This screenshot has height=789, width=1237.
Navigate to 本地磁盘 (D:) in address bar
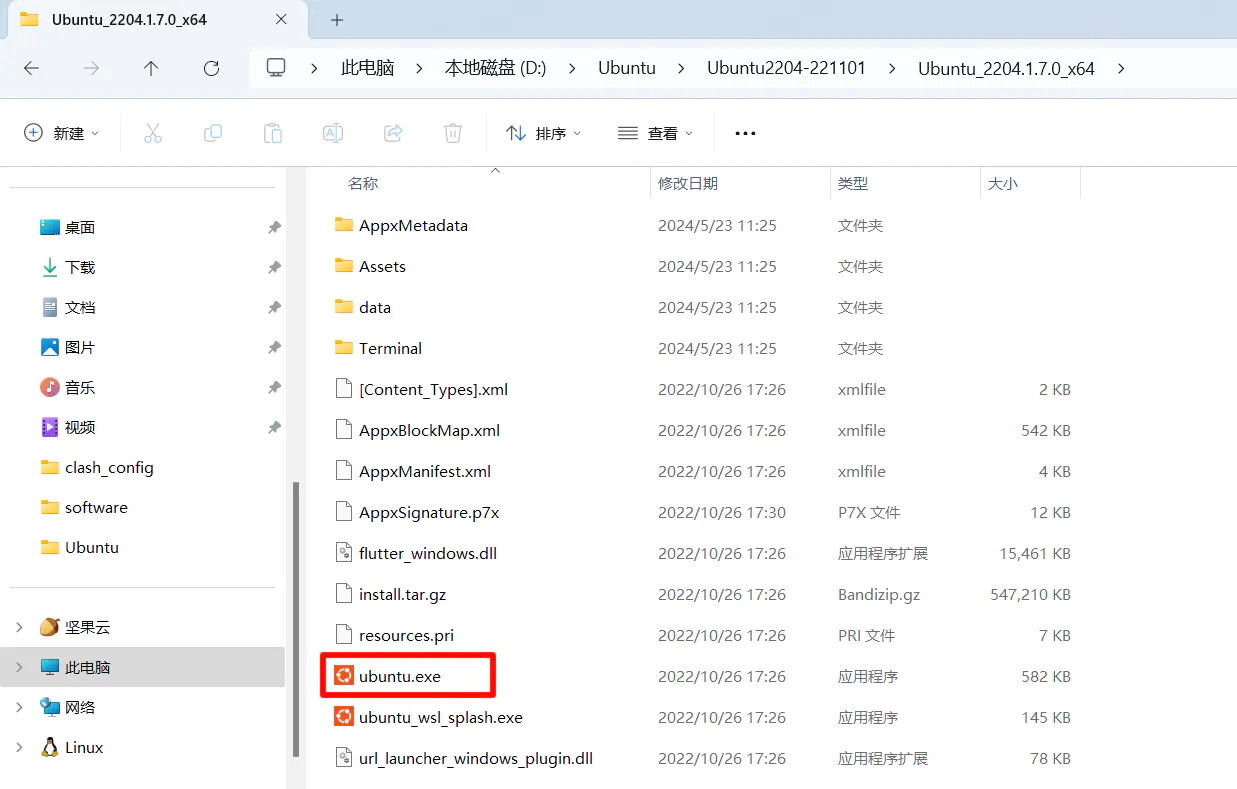click(x=495, y=68)
